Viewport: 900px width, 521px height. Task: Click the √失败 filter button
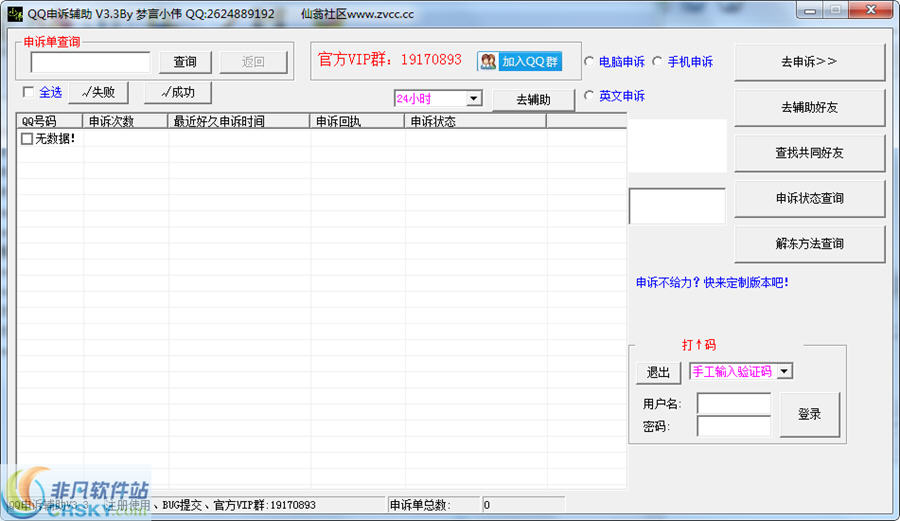[98, 92]
